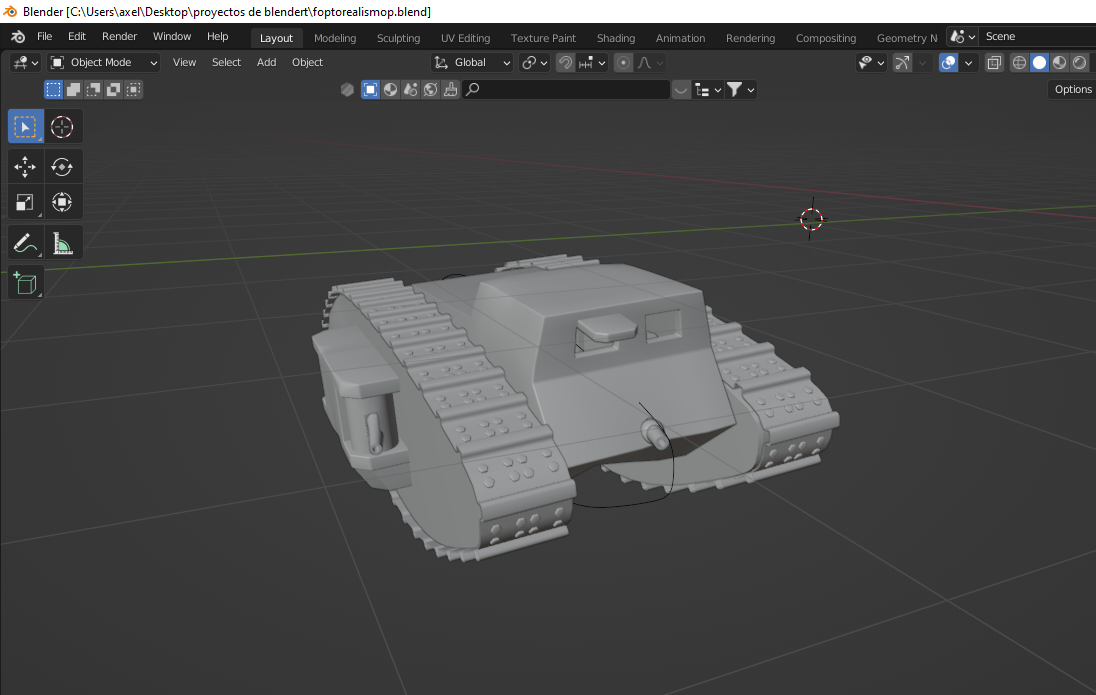This screenshot has height=695, width=1096.
Task: Open the editor type dropdown
Action: click(x=25, y=63)
